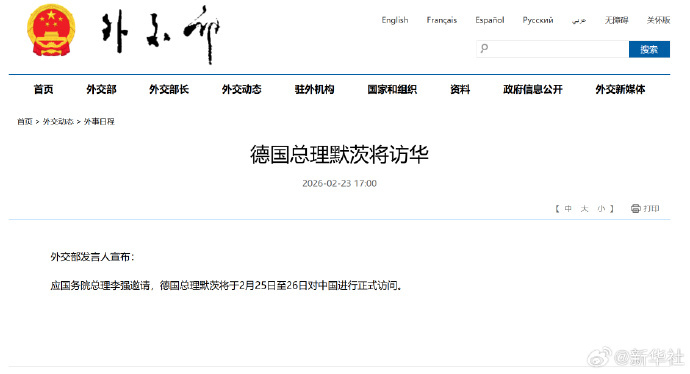Open the 驻外机构 navigation menu
The width and height of the screenshot is (690, 374).
coord(314,89)
